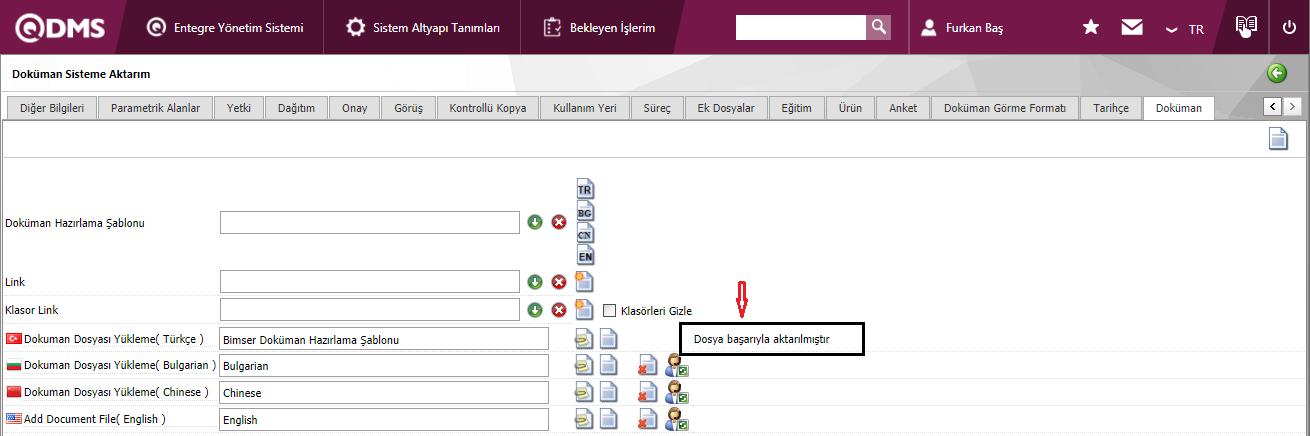1310x436 pixels.
Task: Click the power logout icon
Action: pyautogui.click(x=1289, y=27)
